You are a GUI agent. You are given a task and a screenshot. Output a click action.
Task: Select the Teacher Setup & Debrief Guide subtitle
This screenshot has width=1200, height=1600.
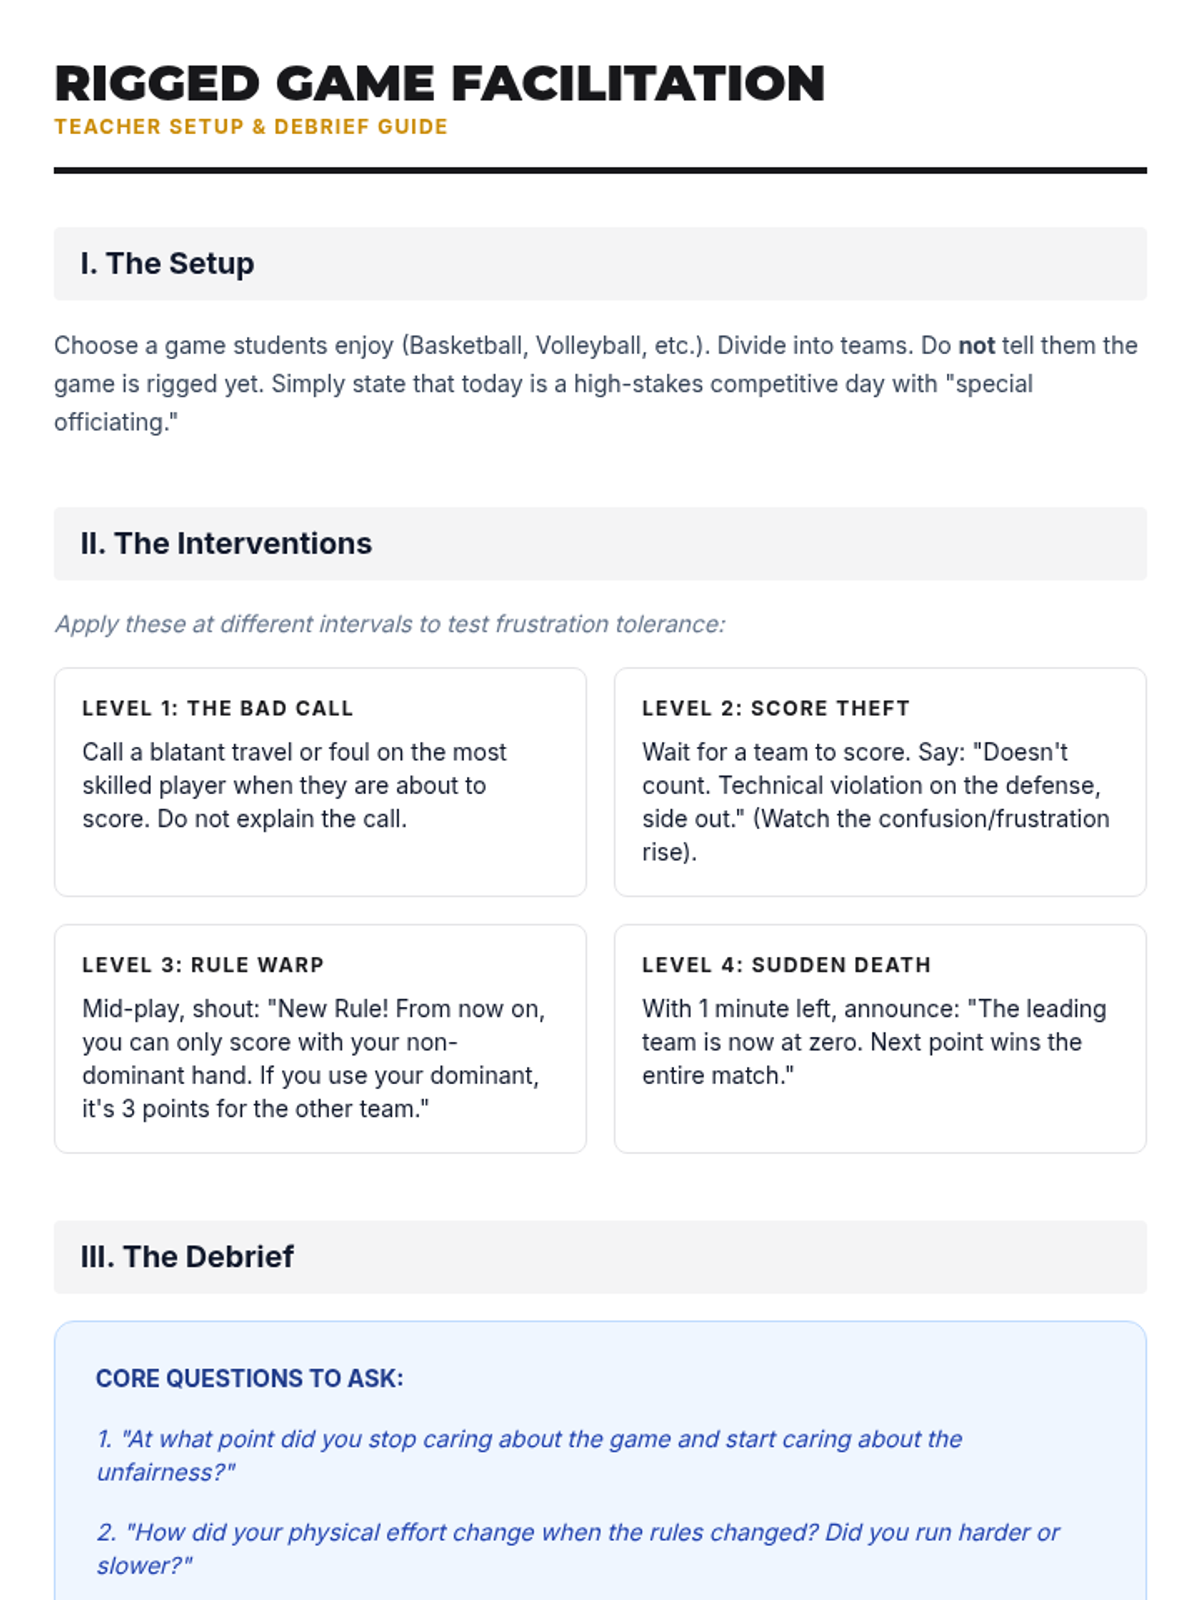point(251,127)
